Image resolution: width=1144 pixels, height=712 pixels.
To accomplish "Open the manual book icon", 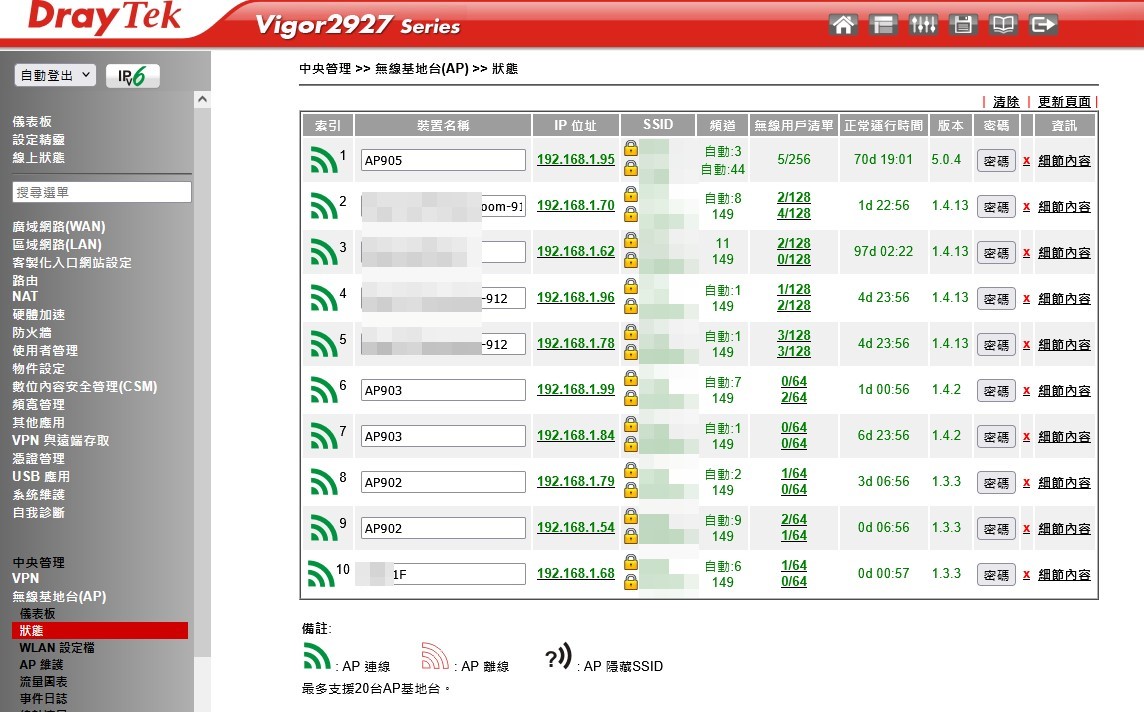I will (x=1003, y=25).
